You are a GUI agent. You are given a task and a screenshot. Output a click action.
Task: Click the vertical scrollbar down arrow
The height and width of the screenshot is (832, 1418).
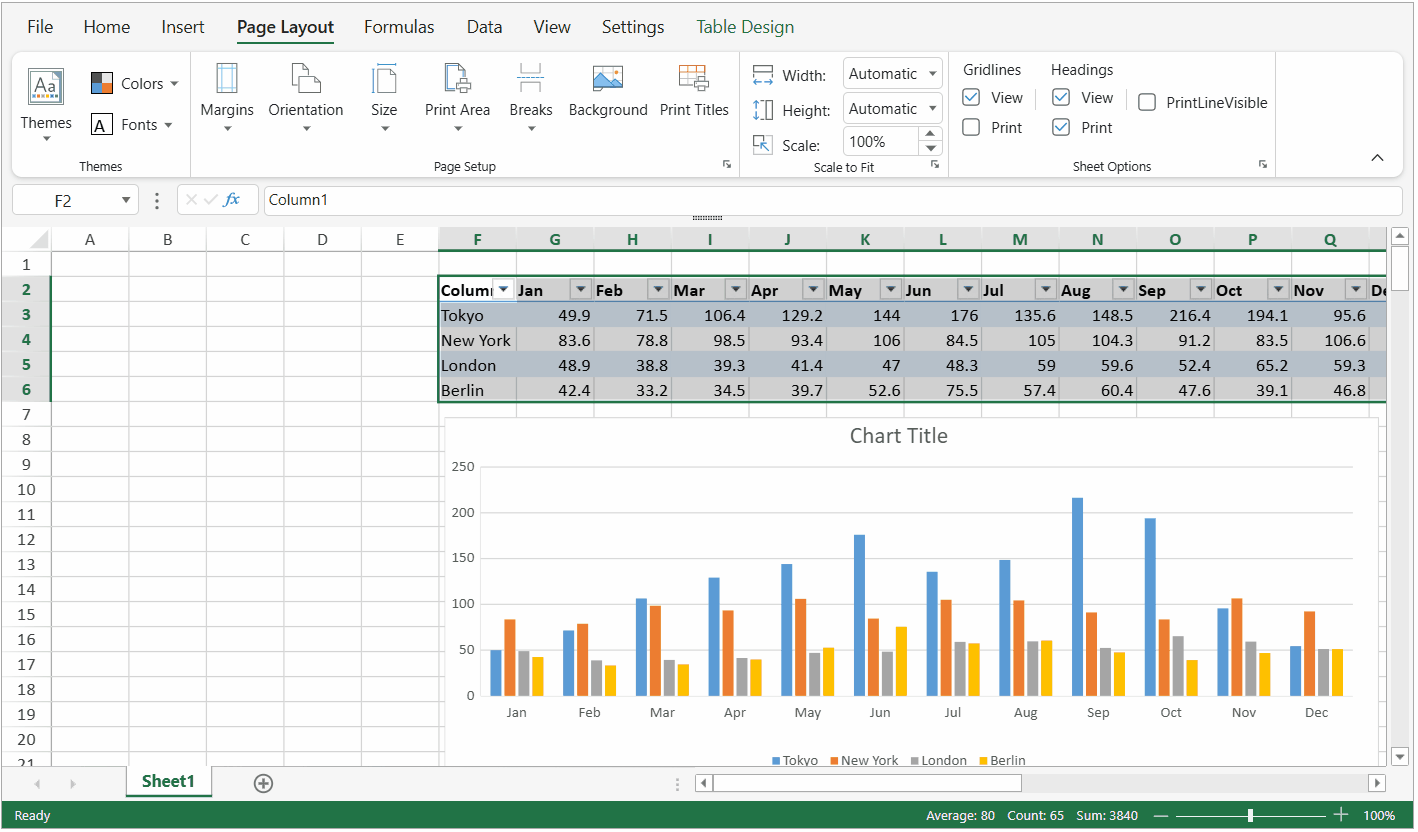pyautogui.click(x=1400, y=756)
